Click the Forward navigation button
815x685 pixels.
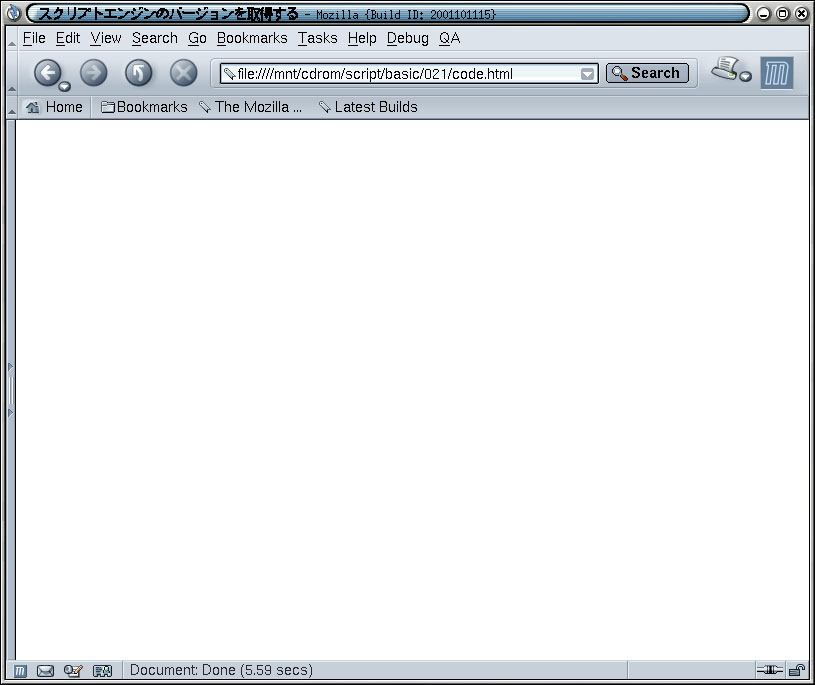[x=94, y=72]
